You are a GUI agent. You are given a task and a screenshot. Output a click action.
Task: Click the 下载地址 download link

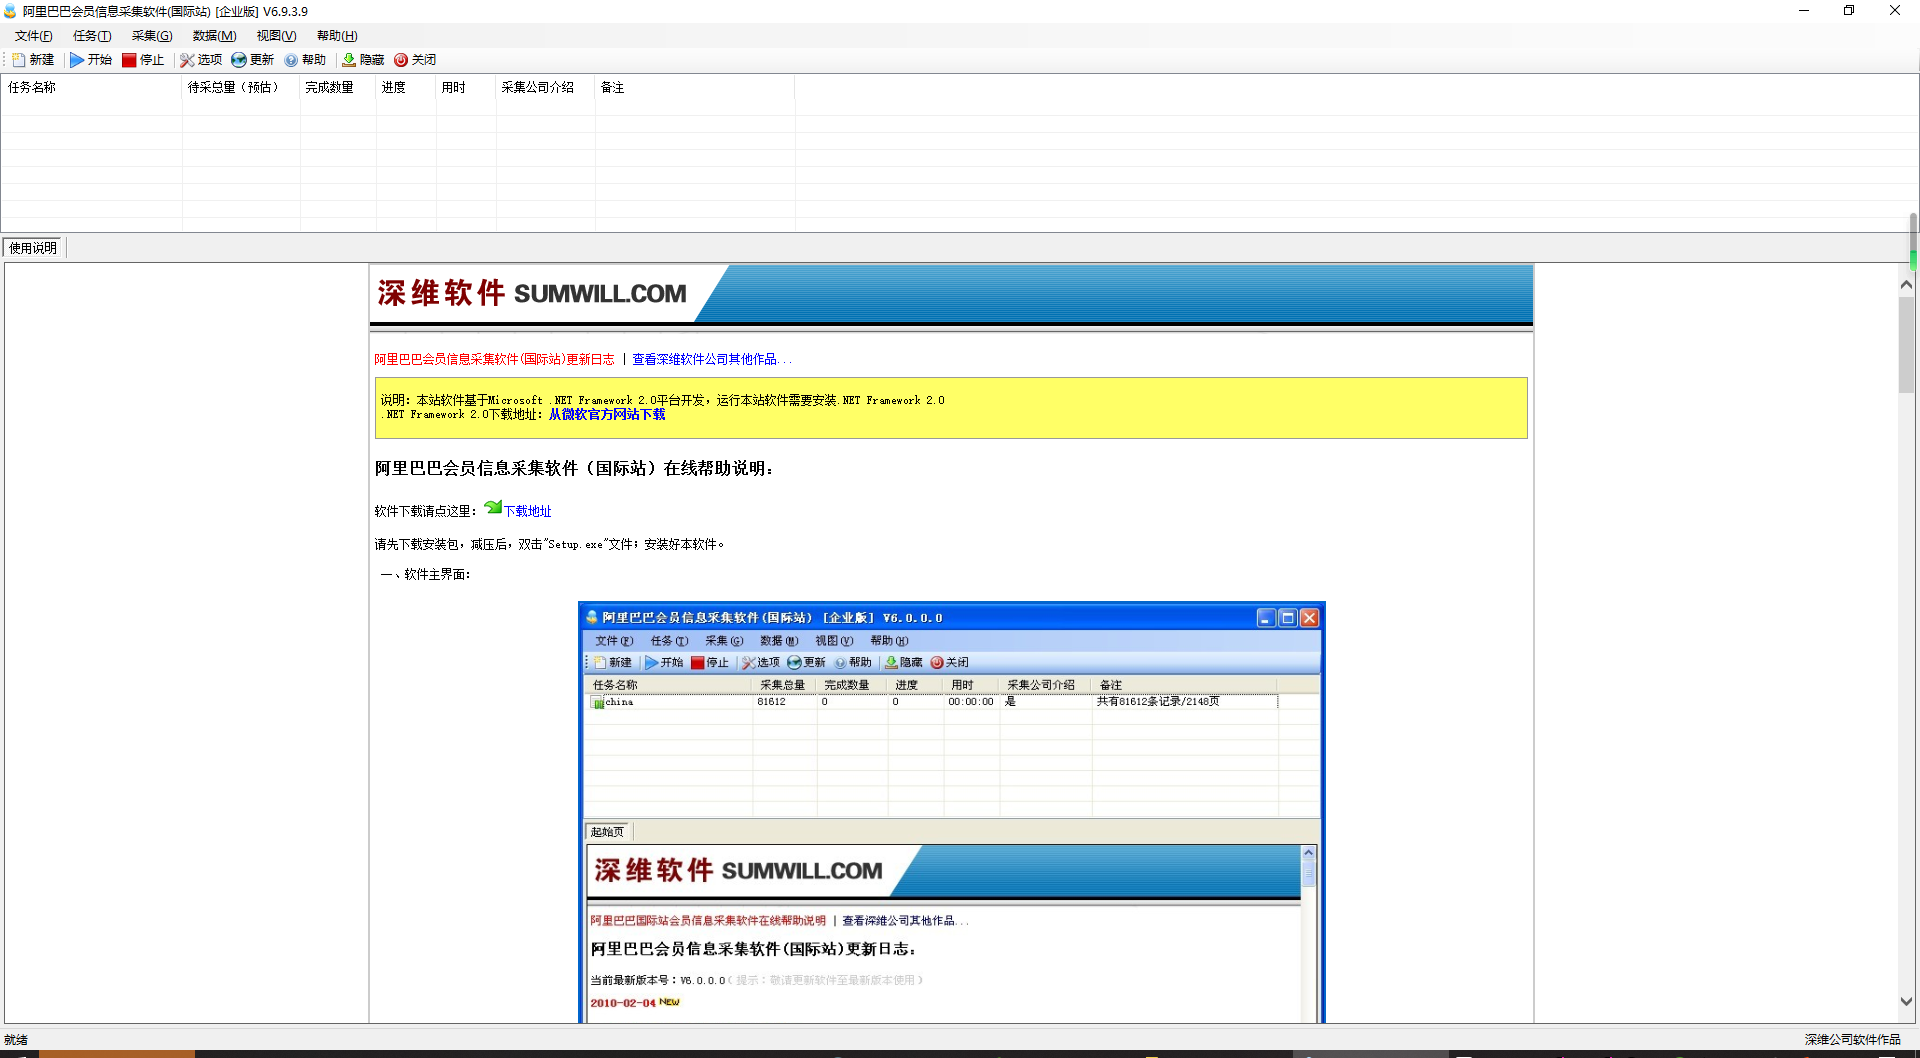point(527,511)
